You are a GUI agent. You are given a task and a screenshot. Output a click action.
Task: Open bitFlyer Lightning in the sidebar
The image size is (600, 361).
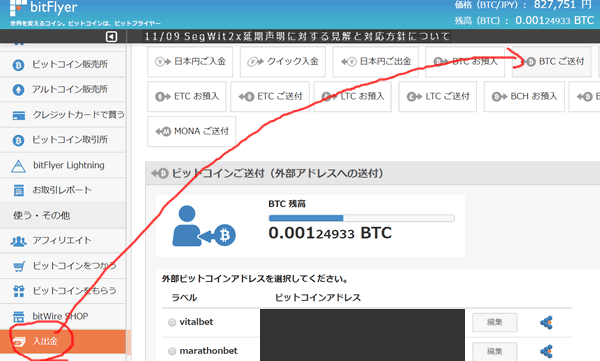click(x=63, y=165)
